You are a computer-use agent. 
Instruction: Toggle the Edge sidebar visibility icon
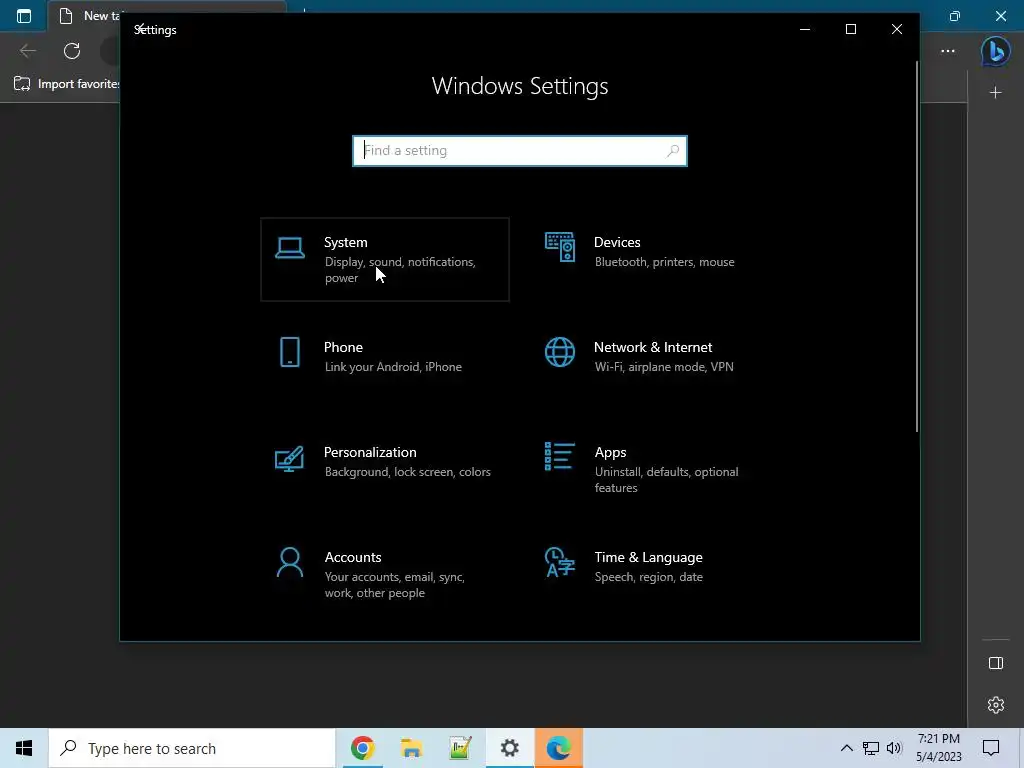(995, 664)
